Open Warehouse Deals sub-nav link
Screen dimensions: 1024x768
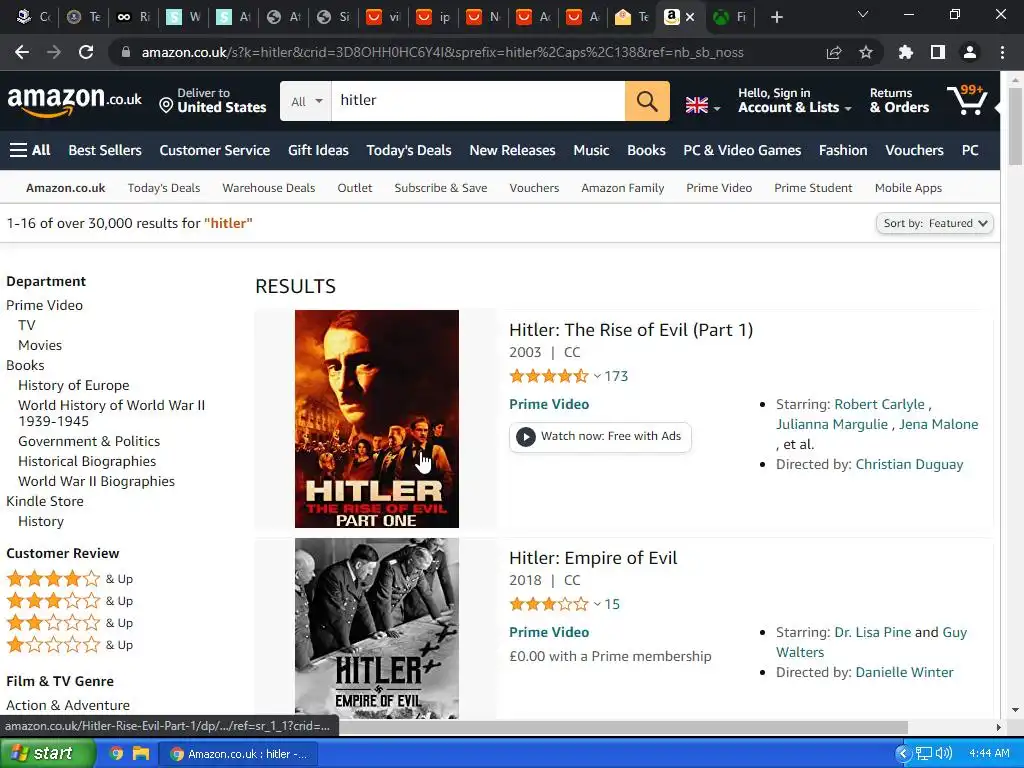pos(268,188)
